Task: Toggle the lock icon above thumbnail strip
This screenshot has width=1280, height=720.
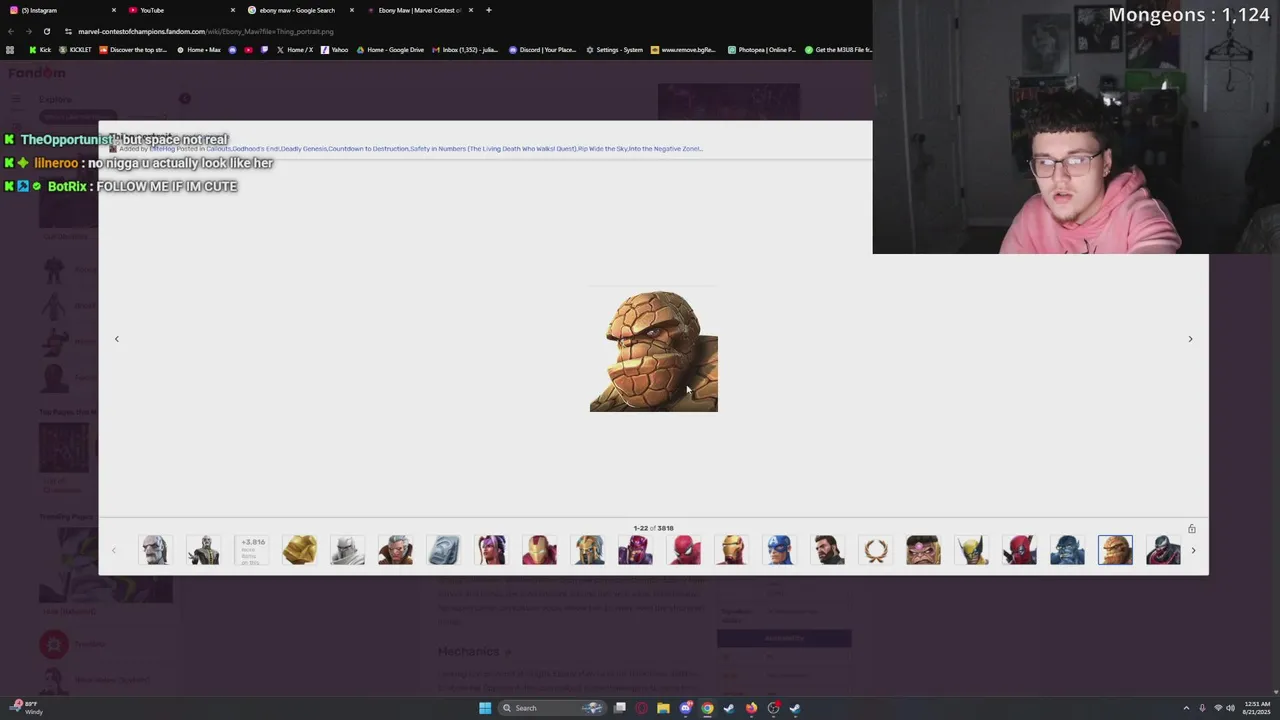Action: coord(1191,529)
